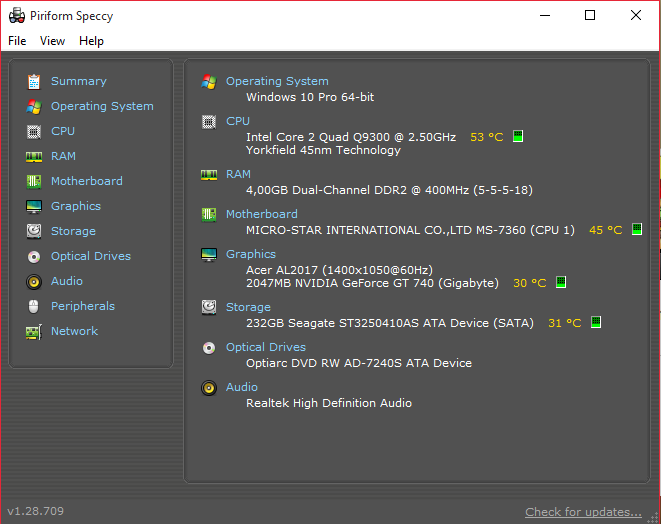Click the Motherboard icon in sidebar
This screenshot has width=661, height=524.
[x=34, y=182]
